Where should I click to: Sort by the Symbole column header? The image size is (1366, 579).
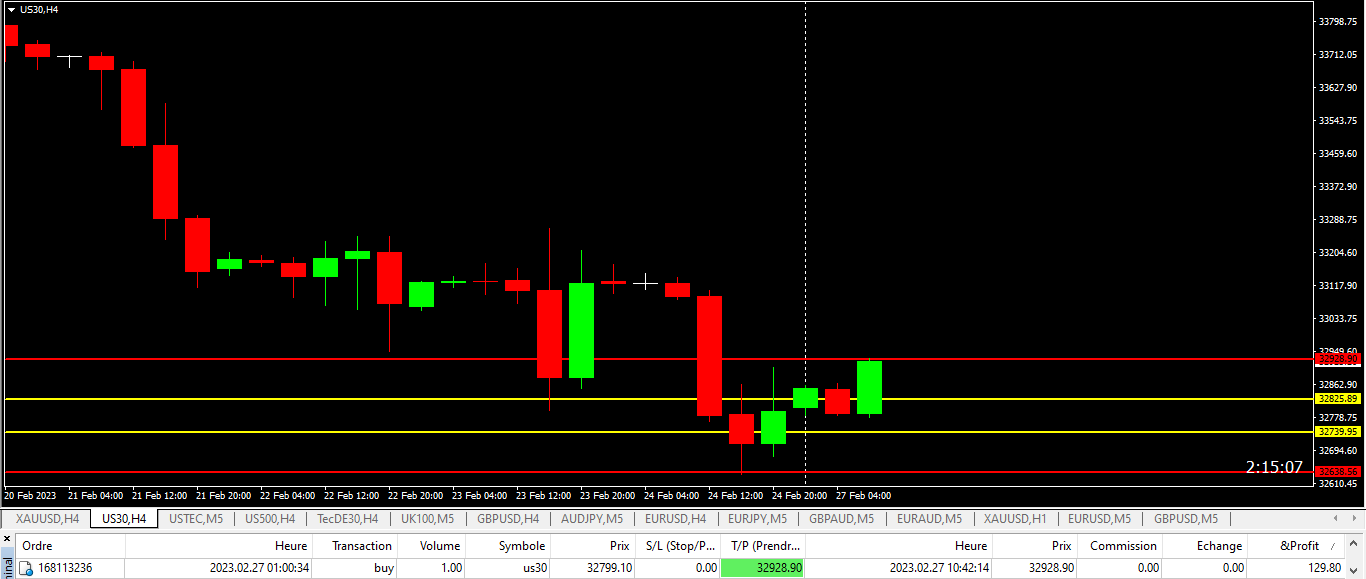coord(509,546)
